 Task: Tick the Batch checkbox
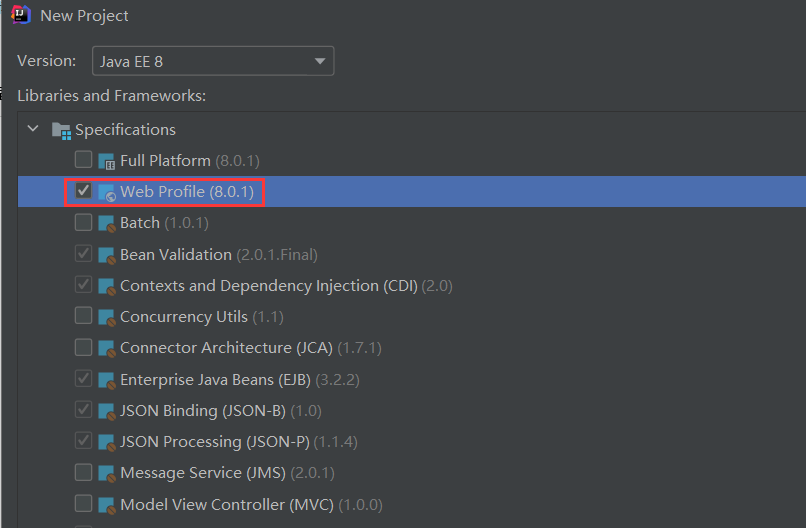(83, 222)
